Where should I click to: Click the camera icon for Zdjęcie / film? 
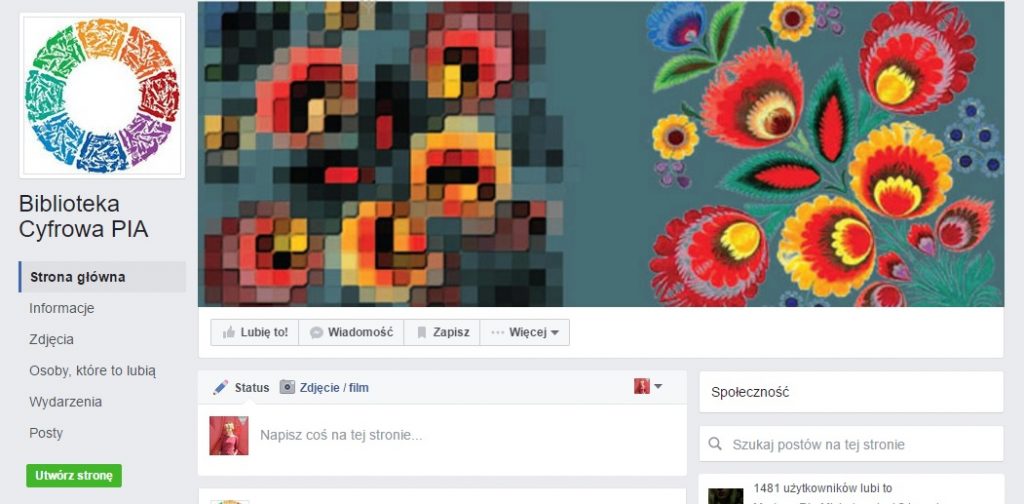[x=287, y=387]
